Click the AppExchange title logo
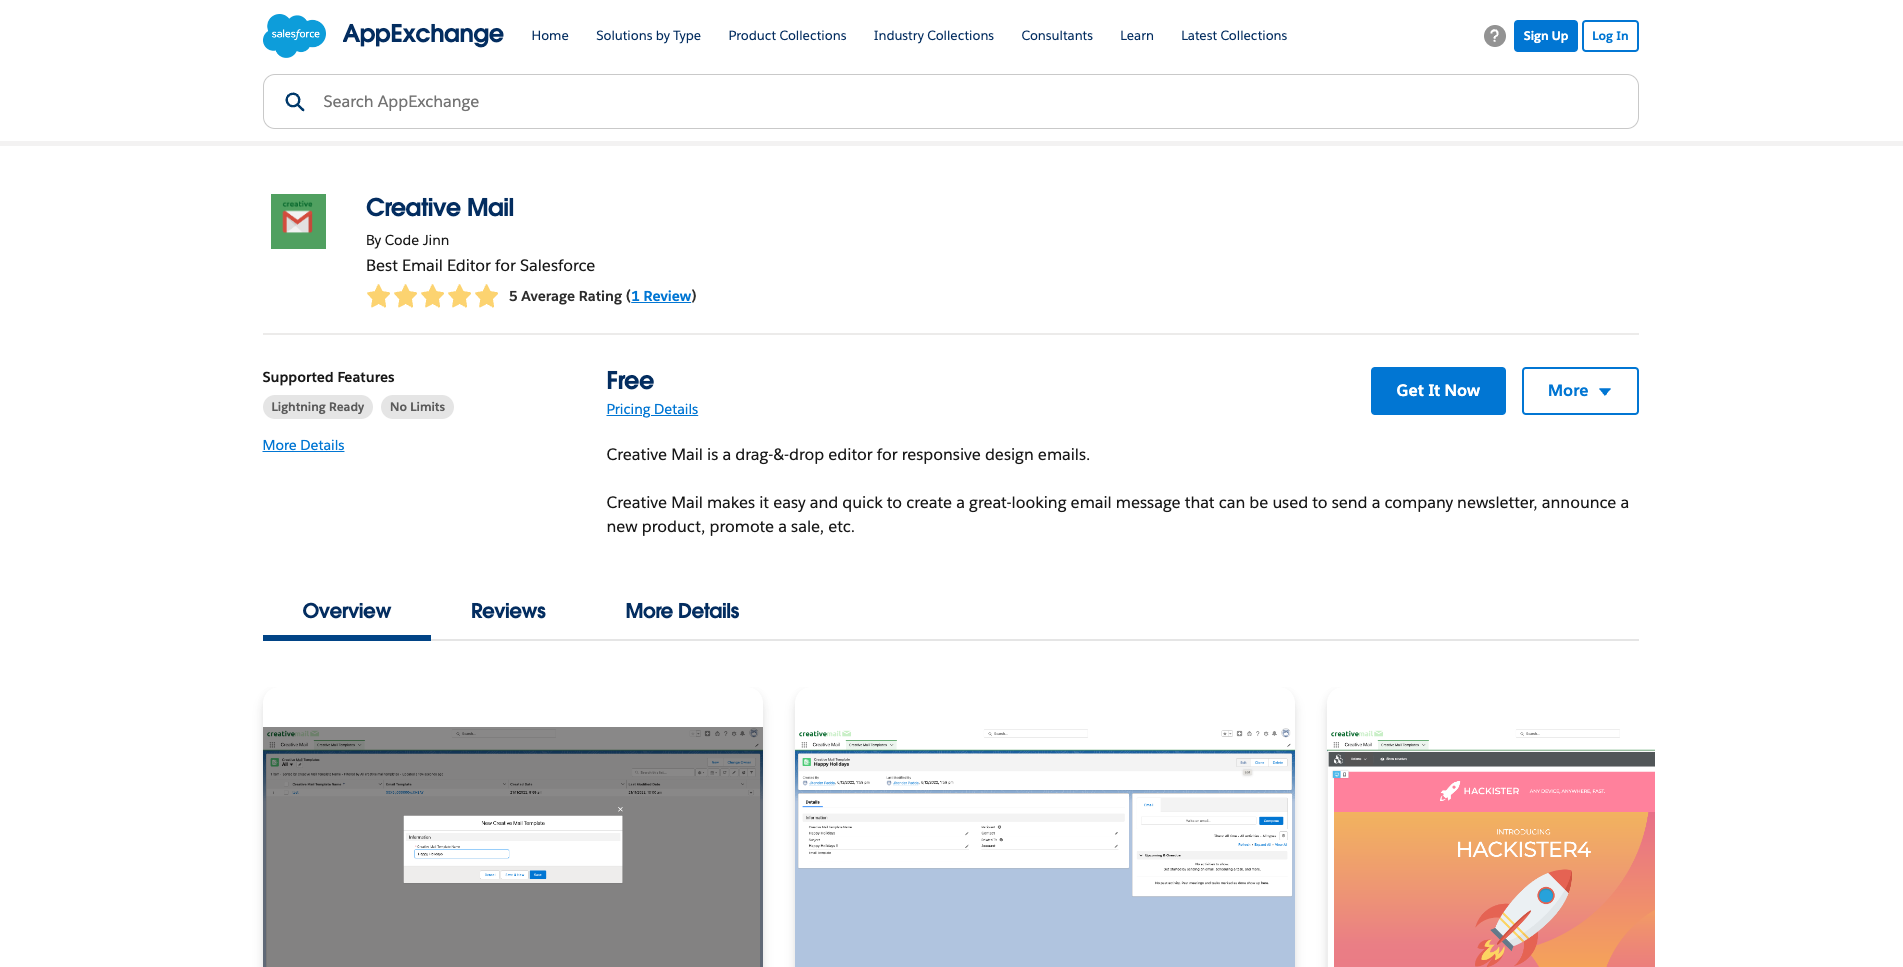This screenshot has width=1903, height=967. pos(423,34)
